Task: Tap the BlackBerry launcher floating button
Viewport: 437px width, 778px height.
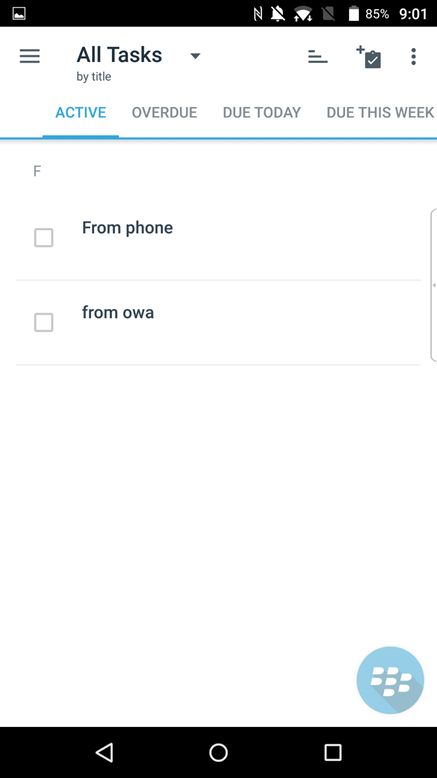Action: pos(390,680)
